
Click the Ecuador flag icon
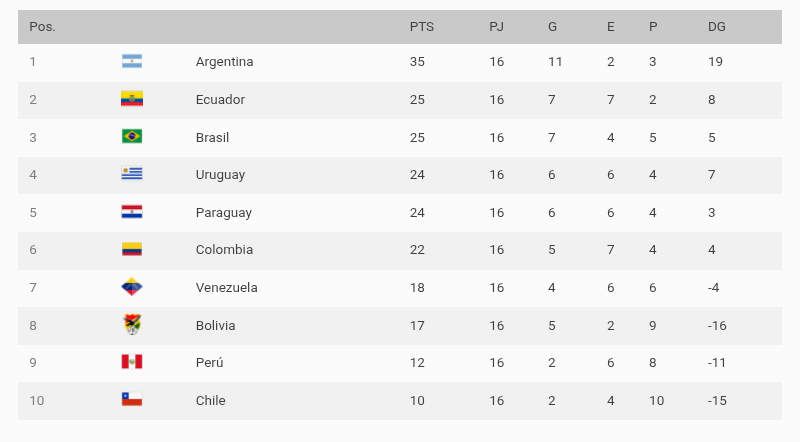(x=132, y=99)
